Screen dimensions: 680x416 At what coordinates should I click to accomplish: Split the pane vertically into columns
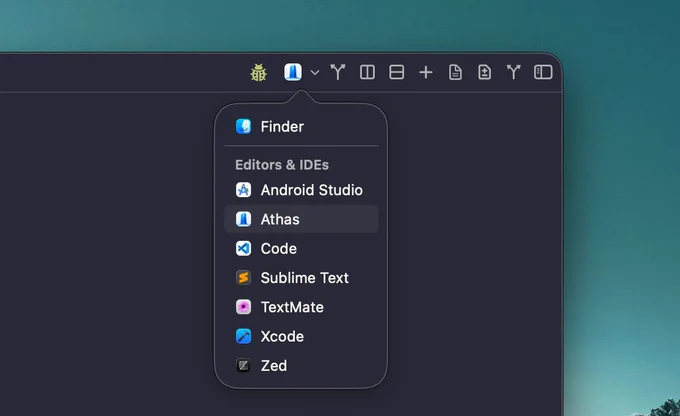tap(367, 72)
